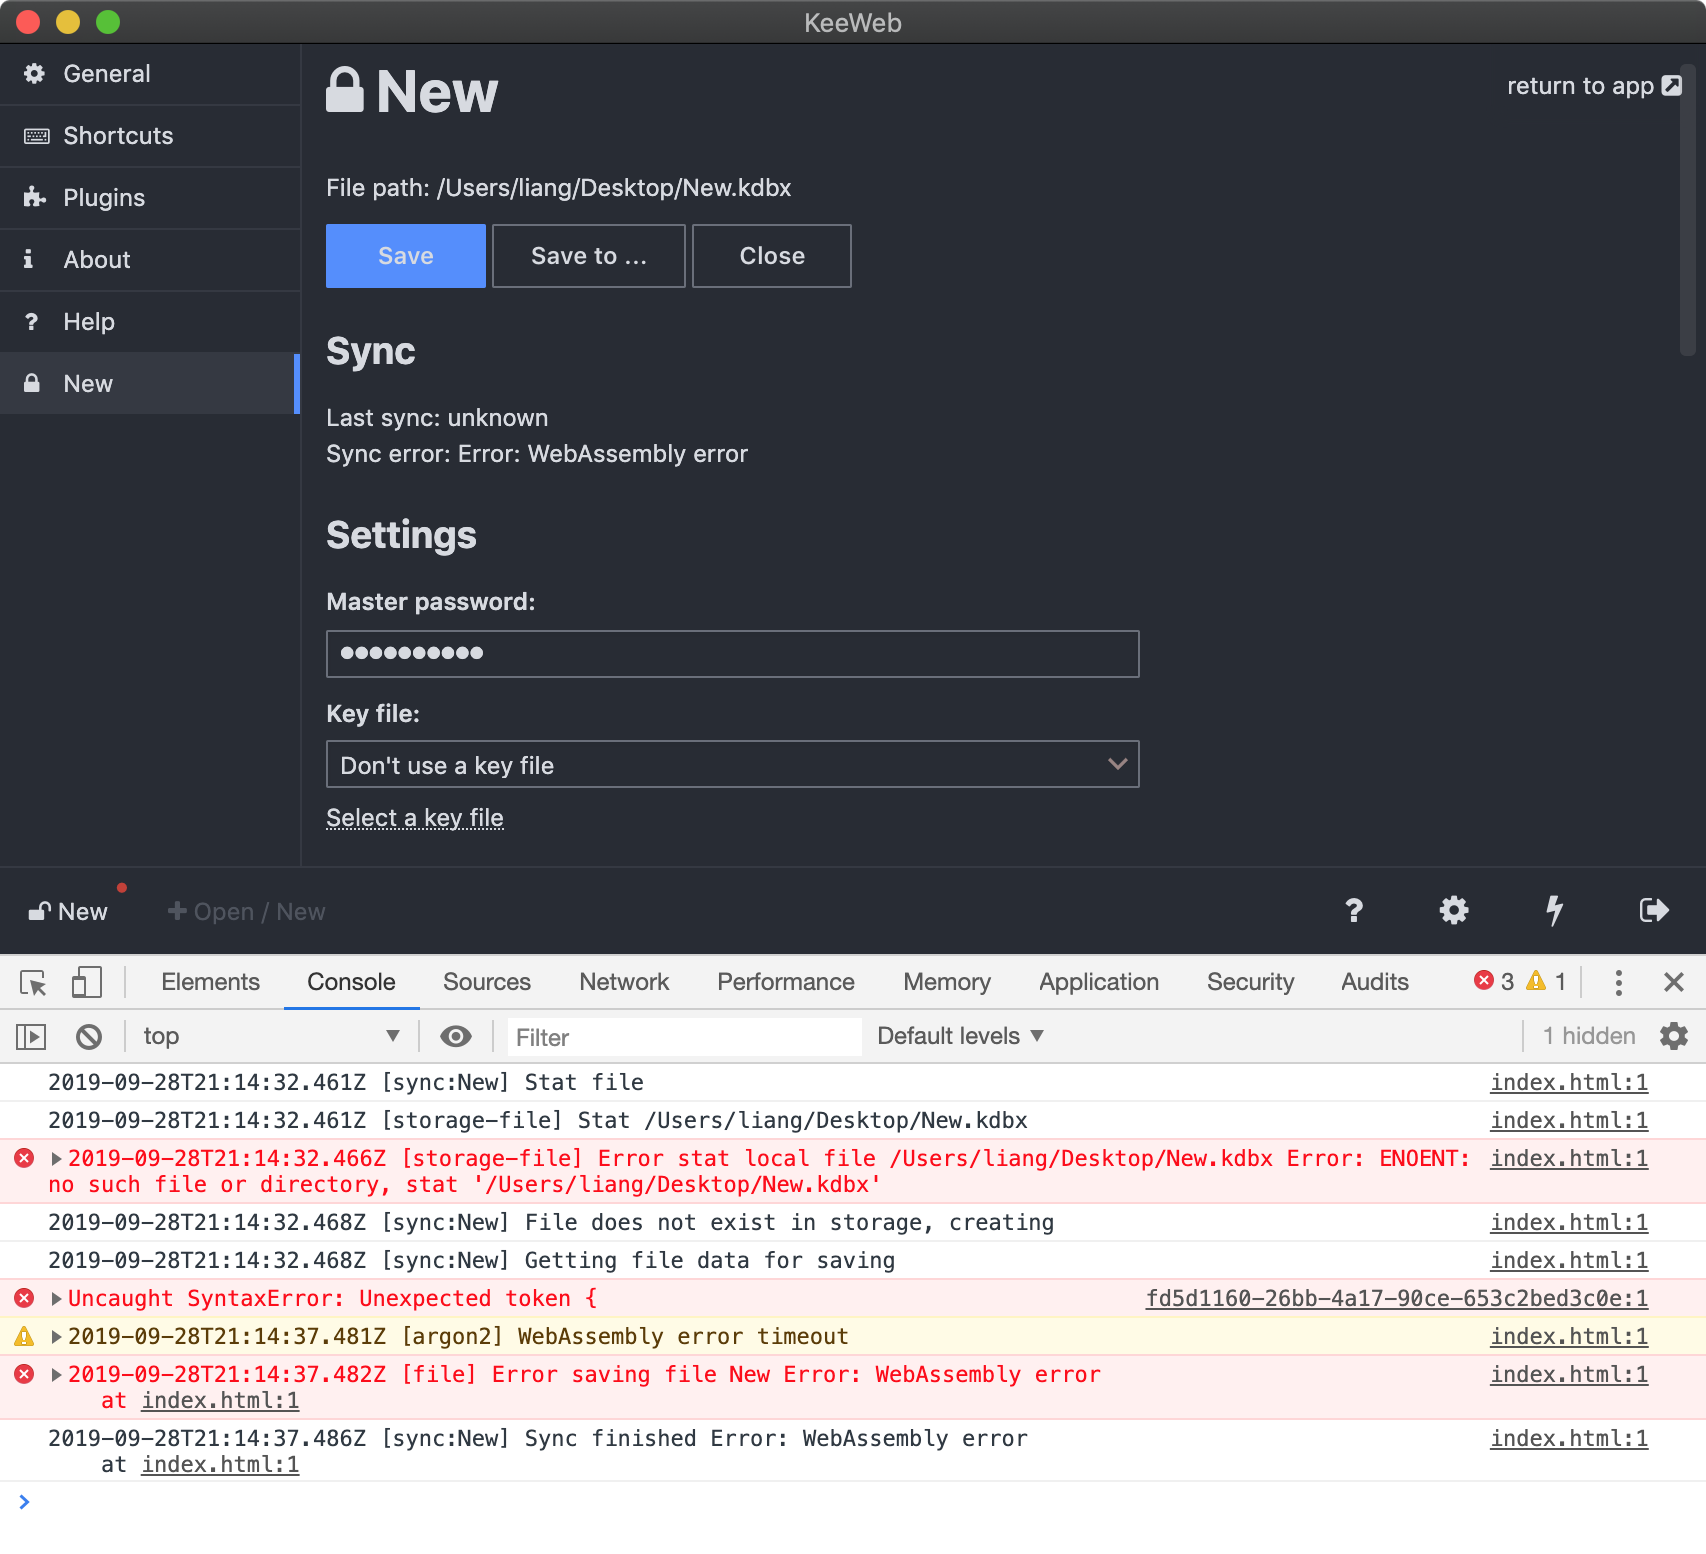Viewport: 1706px width, 1554px height.
Task: Open the Sources tab
Action: (x=487, y=982)
